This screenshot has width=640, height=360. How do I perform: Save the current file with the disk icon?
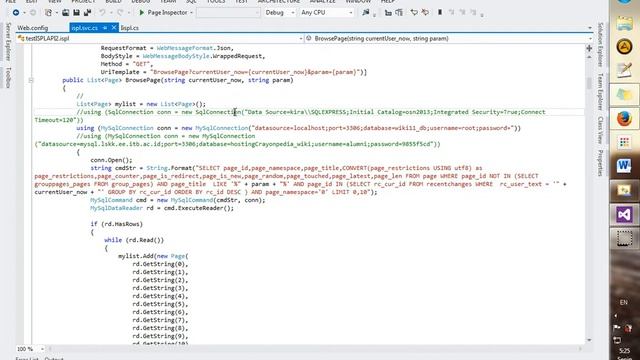(76, 13)
